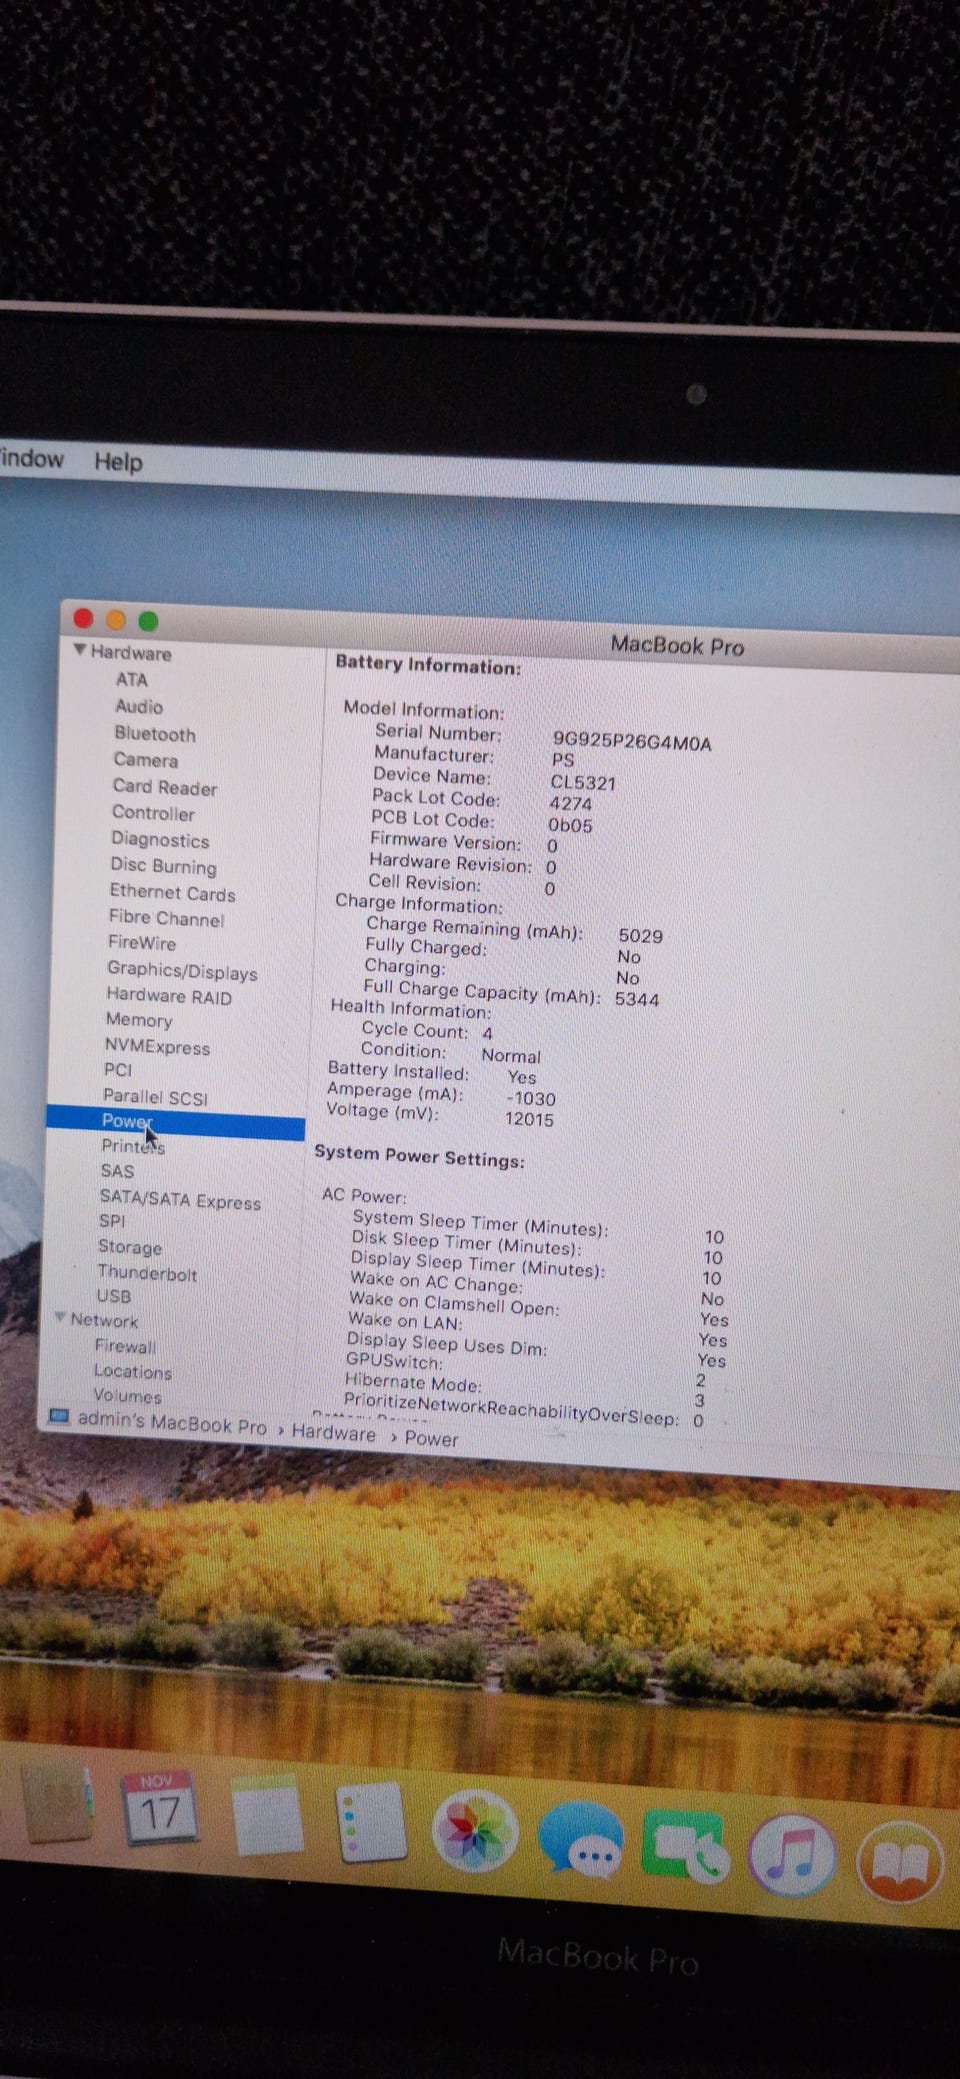Click Power in the path bar
Viewport: 960px width, 2079px height.
431,1438
